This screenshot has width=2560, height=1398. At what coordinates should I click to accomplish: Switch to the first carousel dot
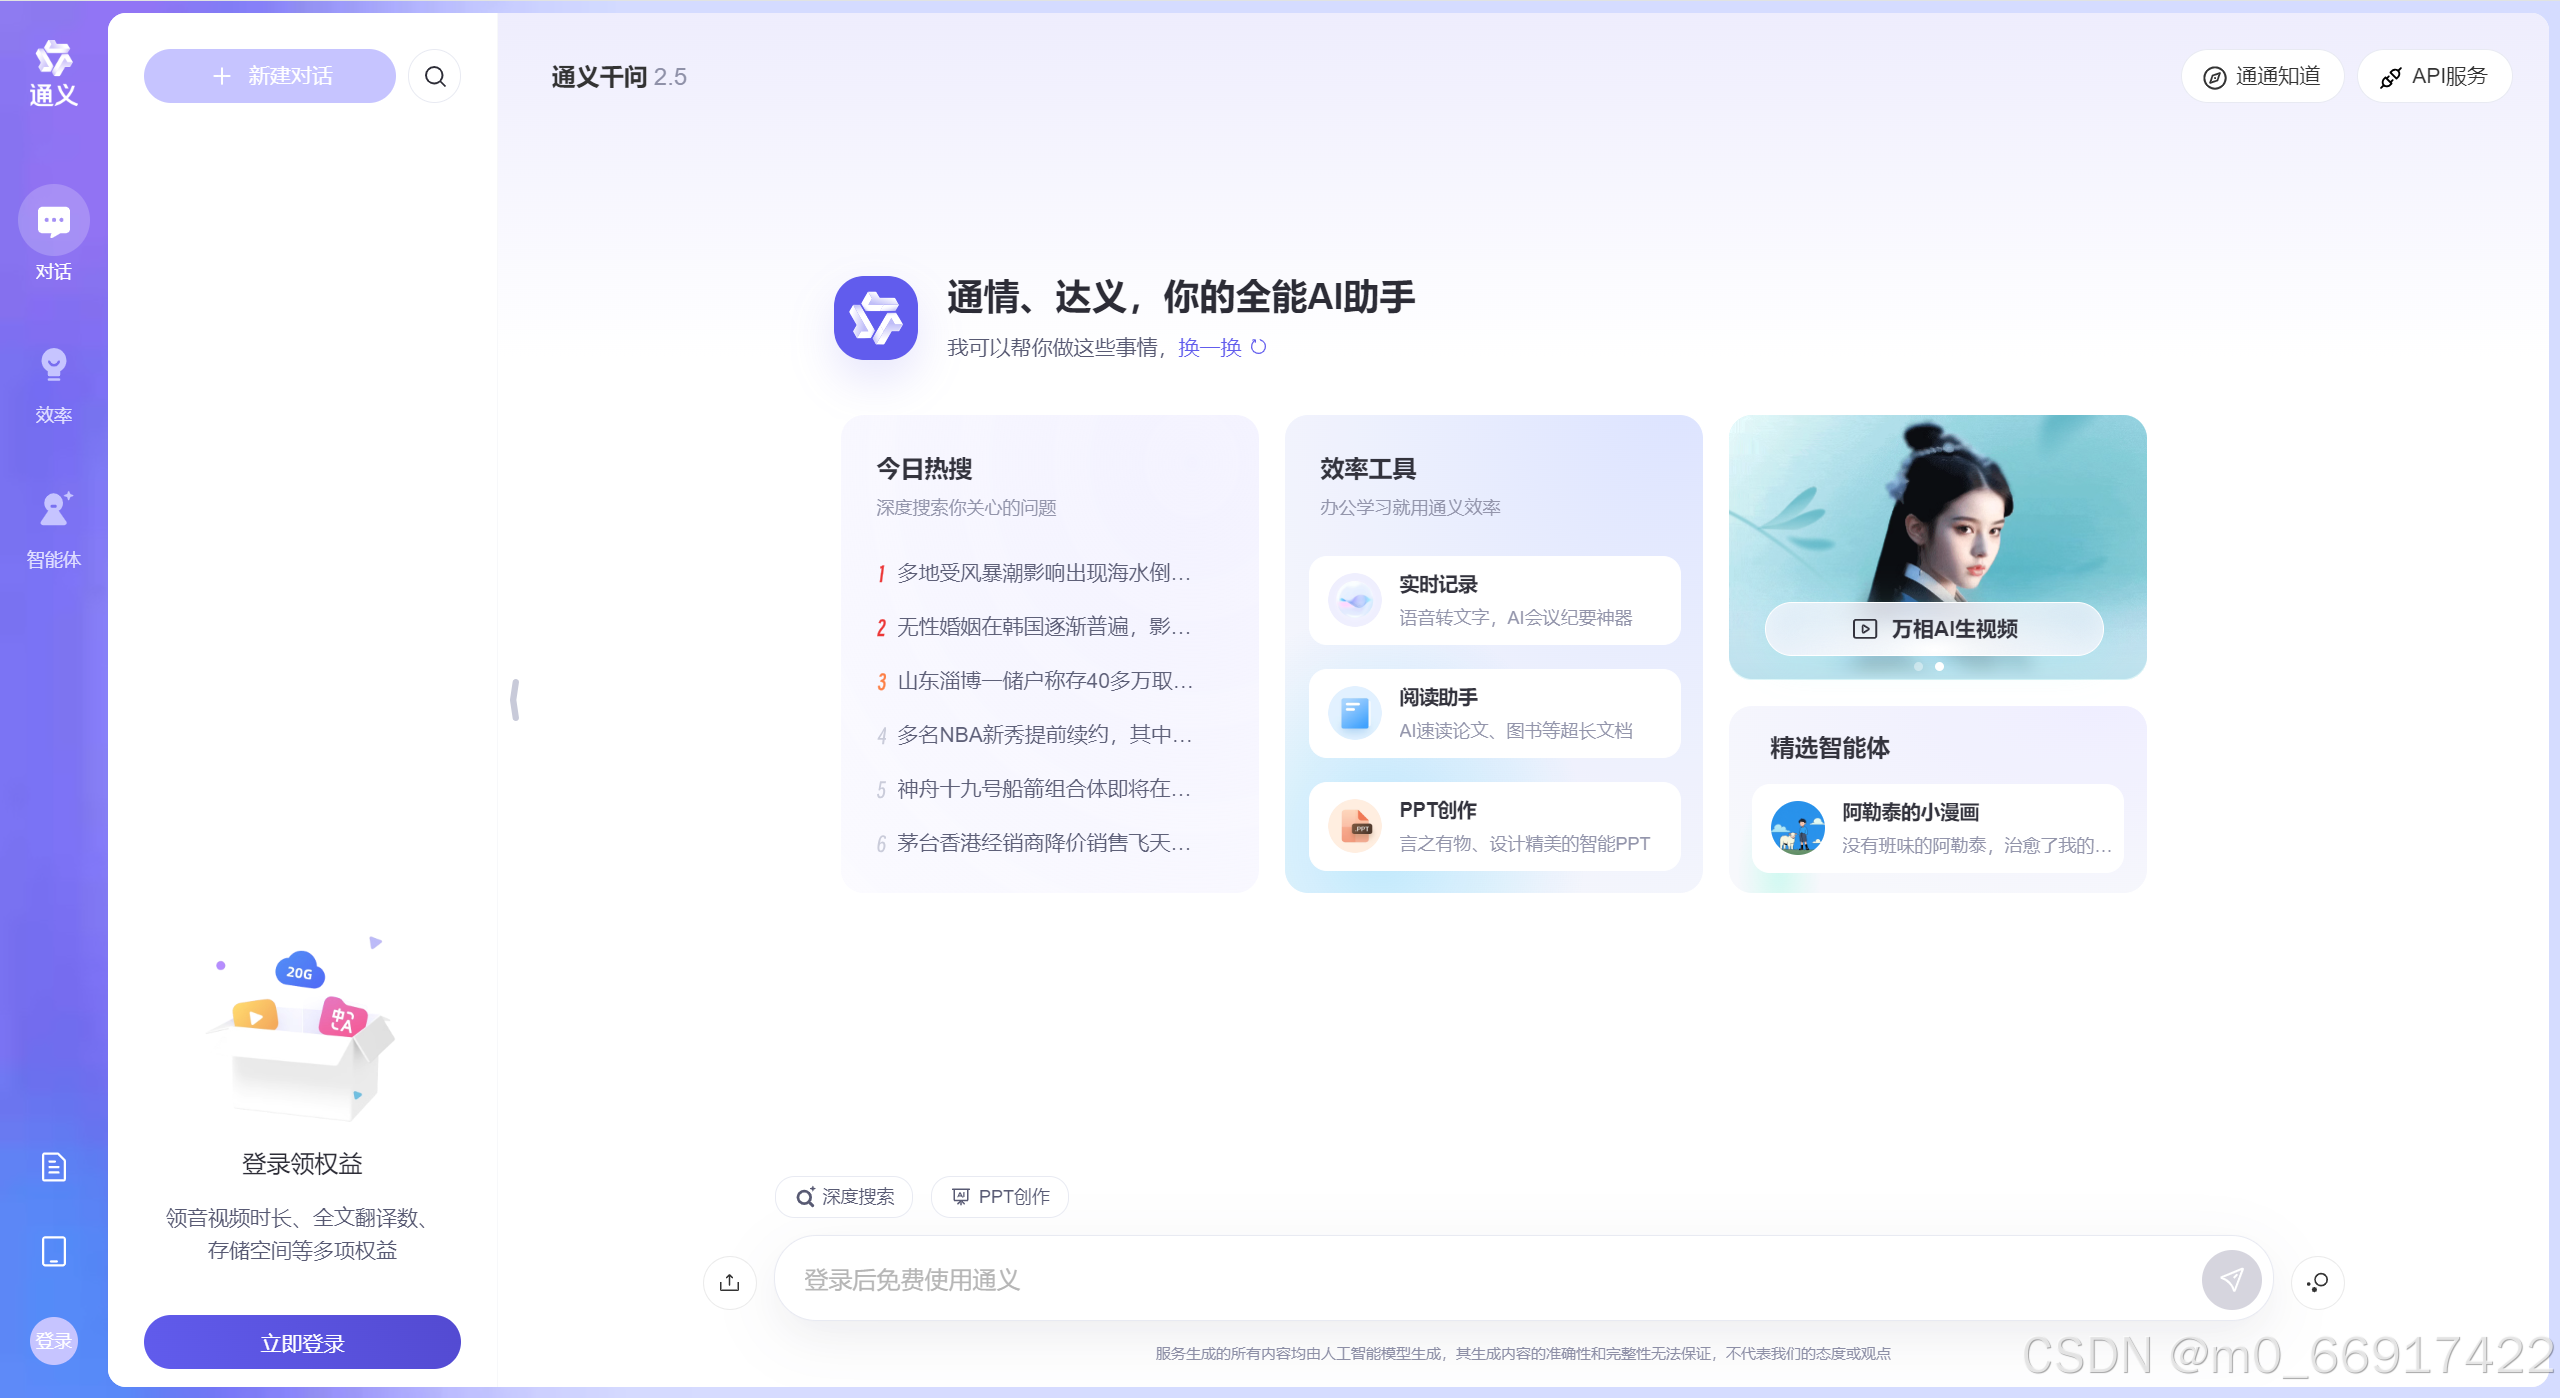[1918, 666]
